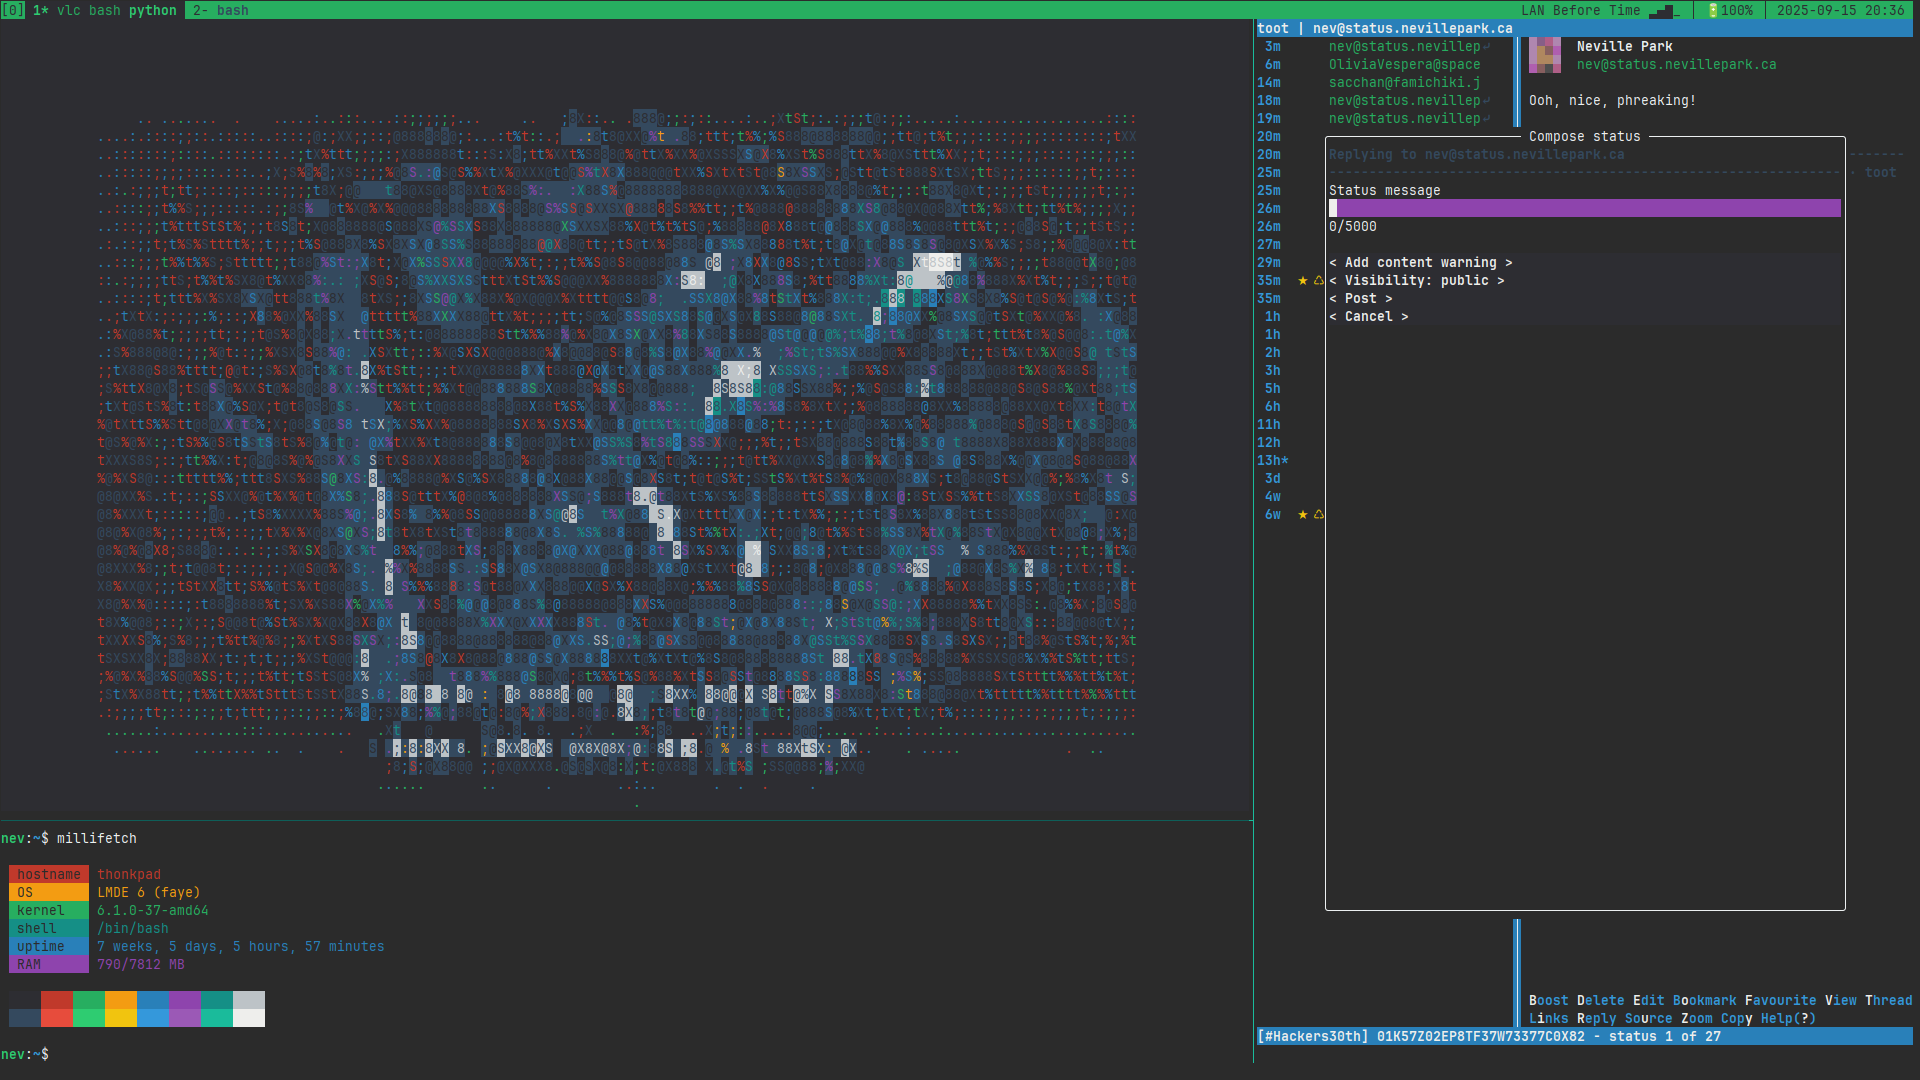The image size is (1920, 1080).
Task: Click the boost icon on the 35m row
Action: [x=1318, y=281]
